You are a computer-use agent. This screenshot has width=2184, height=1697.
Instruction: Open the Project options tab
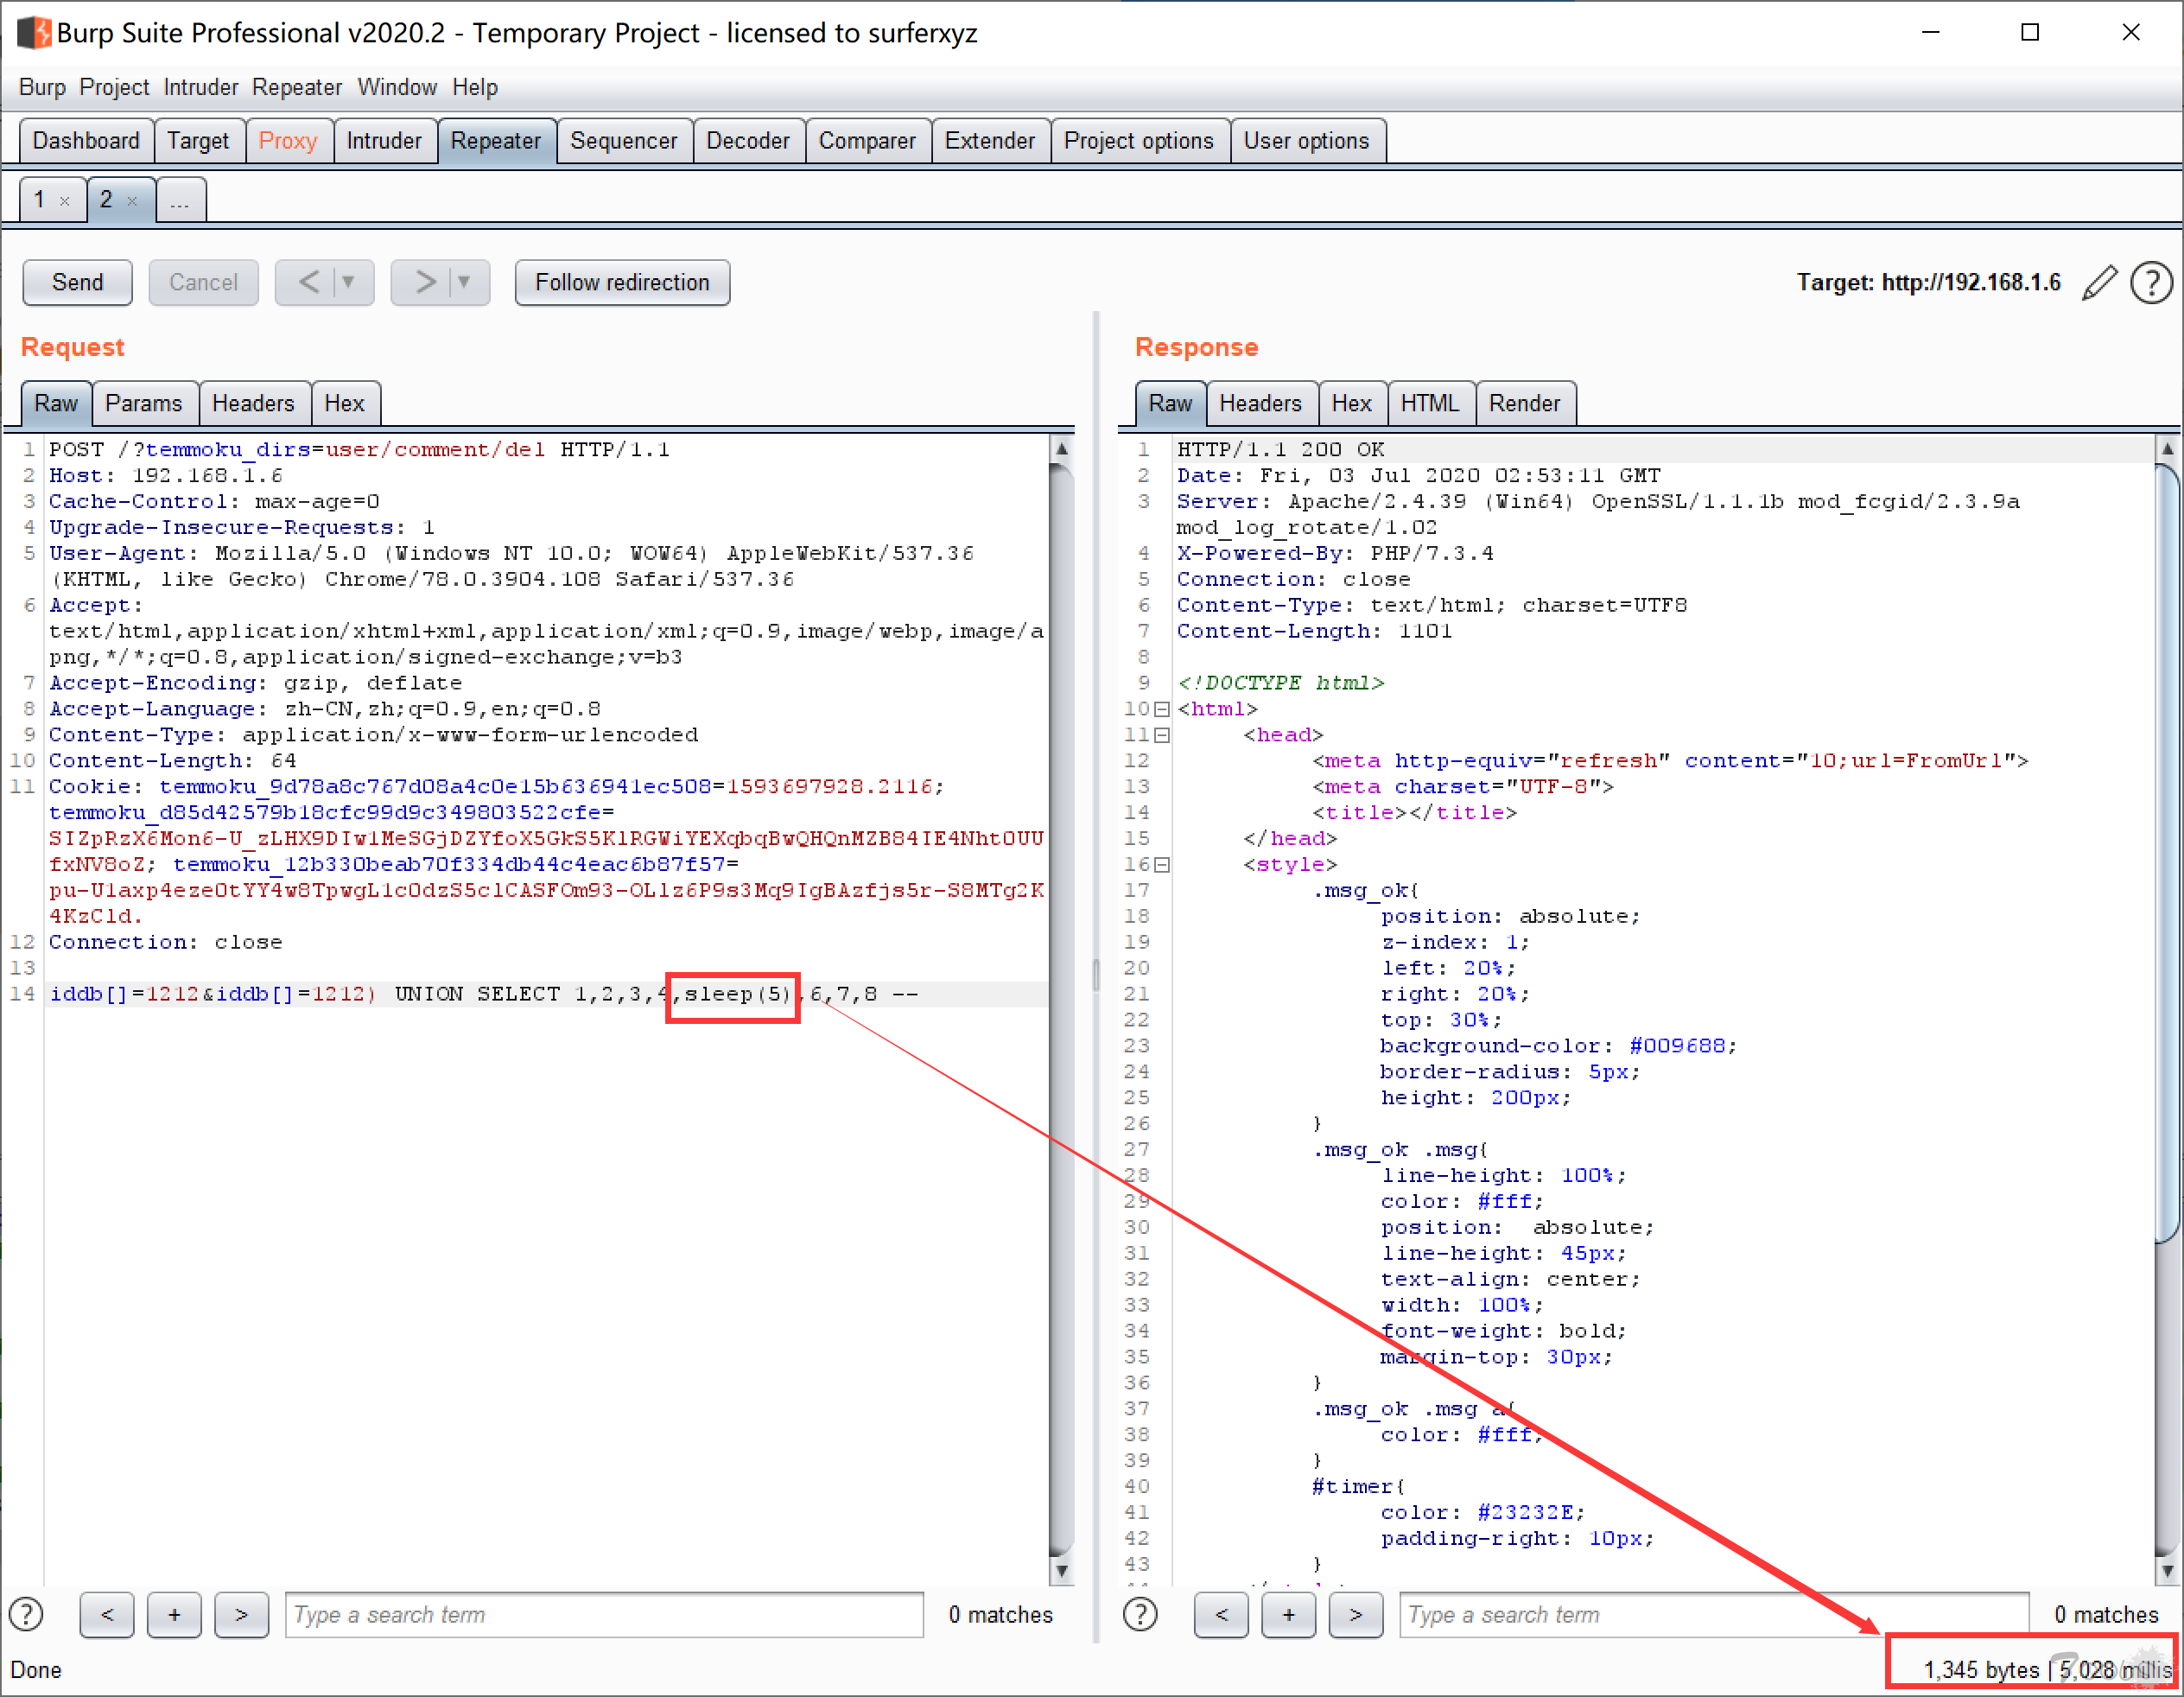point(1139,141)
